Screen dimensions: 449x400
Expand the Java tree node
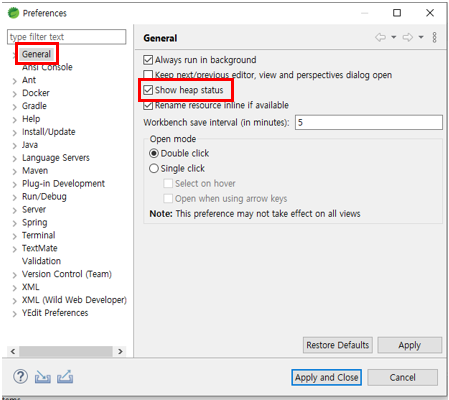14,146
